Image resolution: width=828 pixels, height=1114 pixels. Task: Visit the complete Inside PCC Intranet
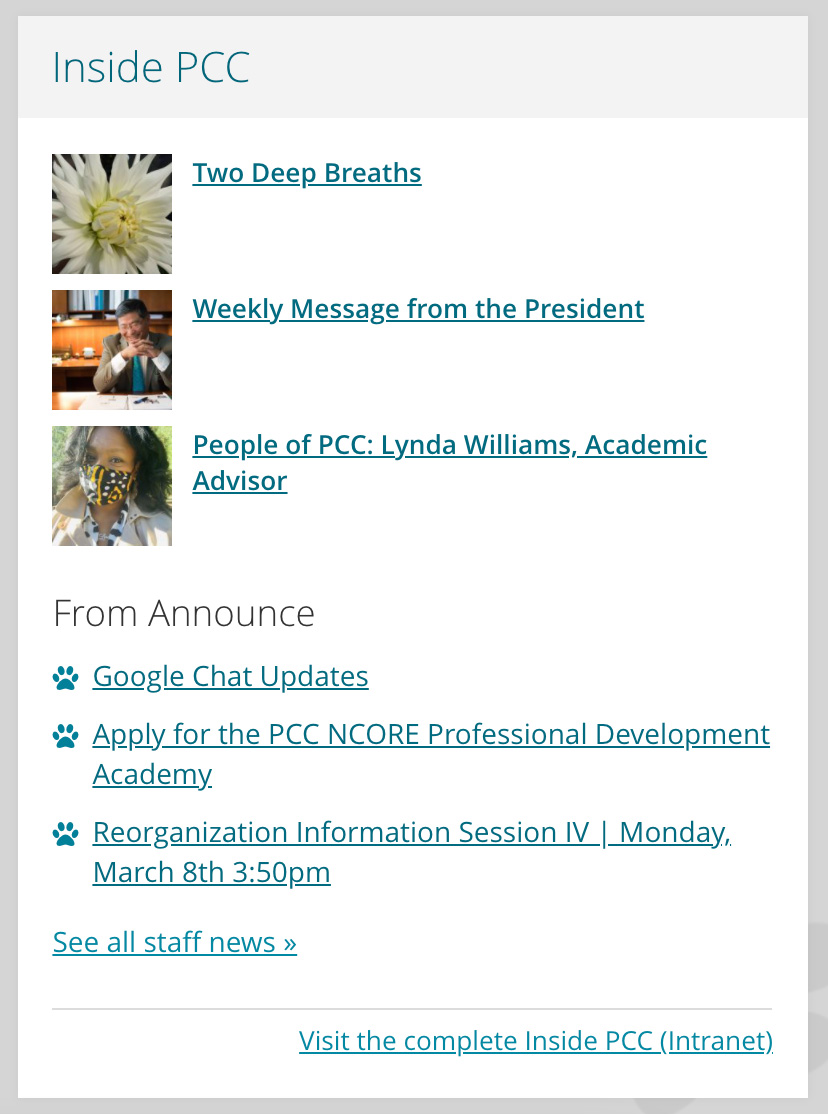[x=536, y=1041]
